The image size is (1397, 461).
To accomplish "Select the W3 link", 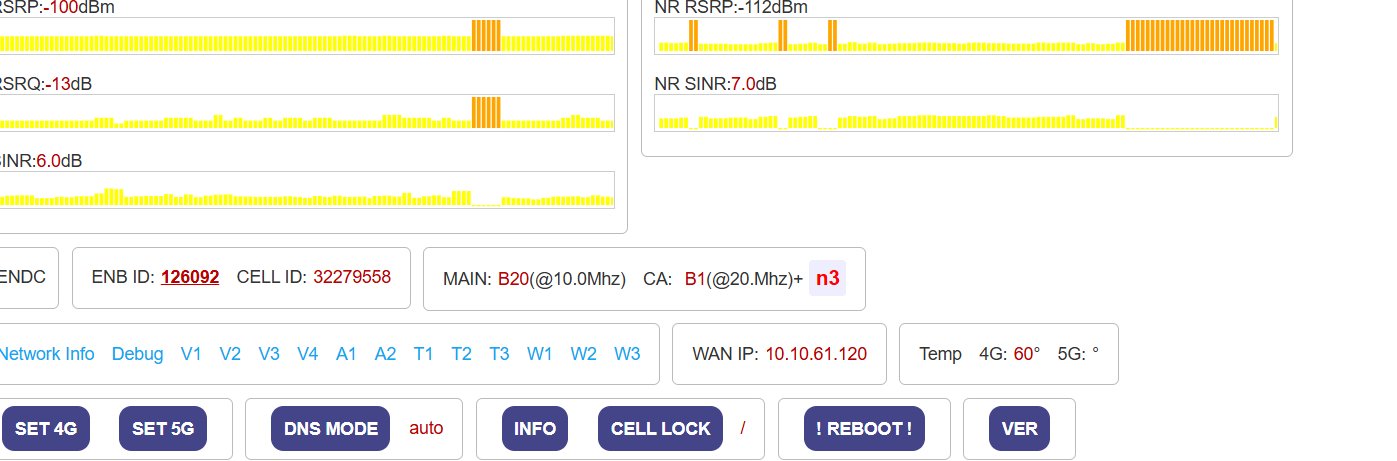I will pyautogui.click(x=627, y=354).
